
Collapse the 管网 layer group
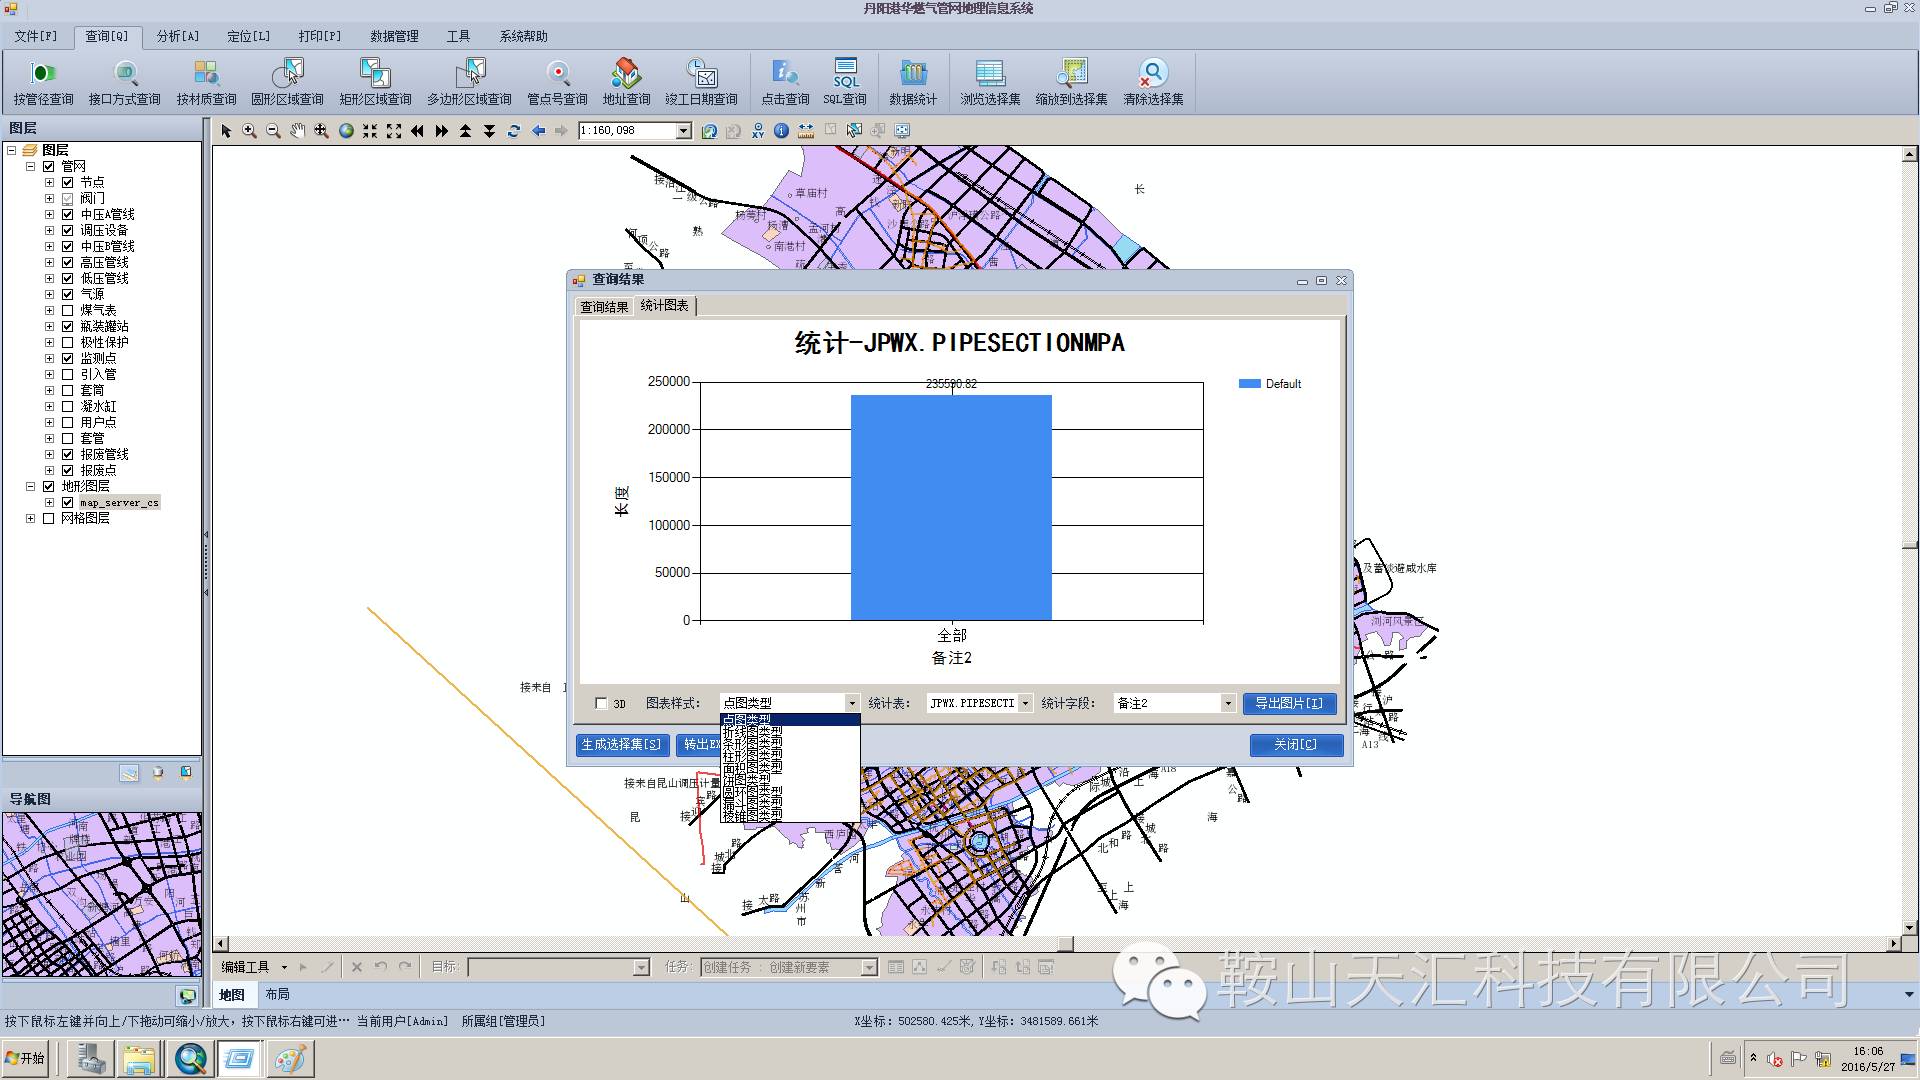pyautogui.click(x=30, y=166)
